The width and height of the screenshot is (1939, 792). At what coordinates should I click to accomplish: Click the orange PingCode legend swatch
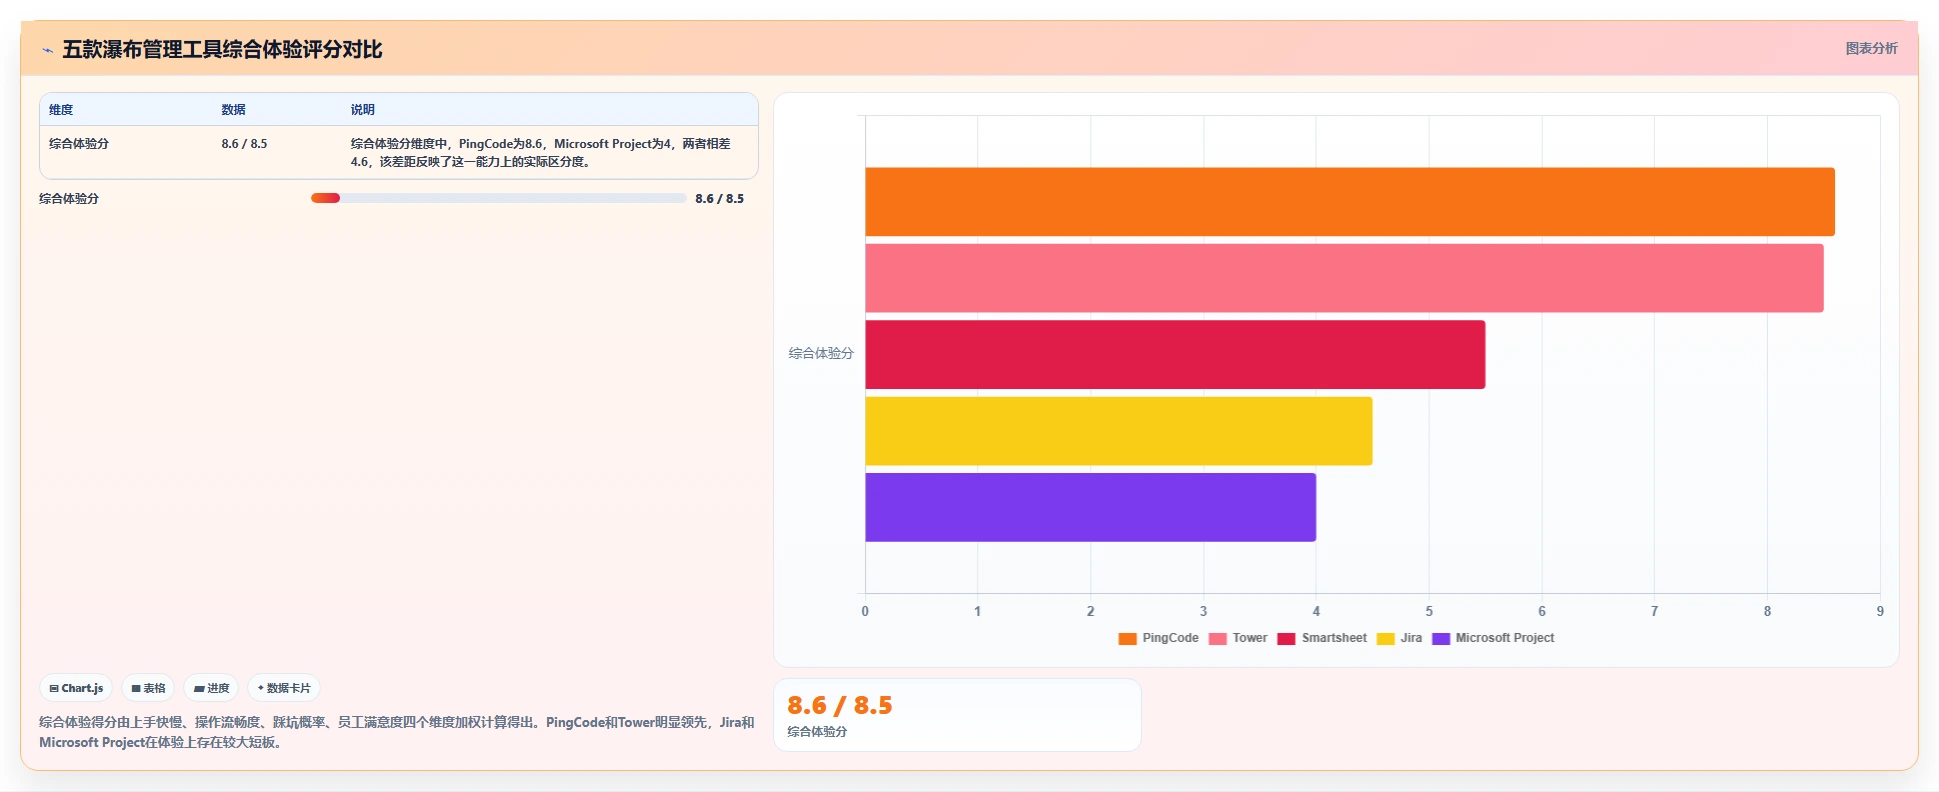1127,639
